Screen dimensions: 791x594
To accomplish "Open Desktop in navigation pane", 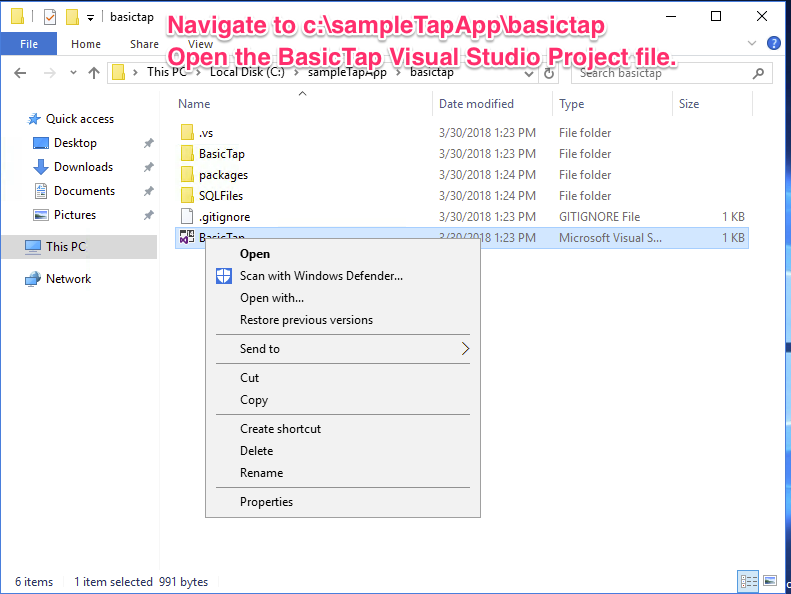I will (75, 143).
